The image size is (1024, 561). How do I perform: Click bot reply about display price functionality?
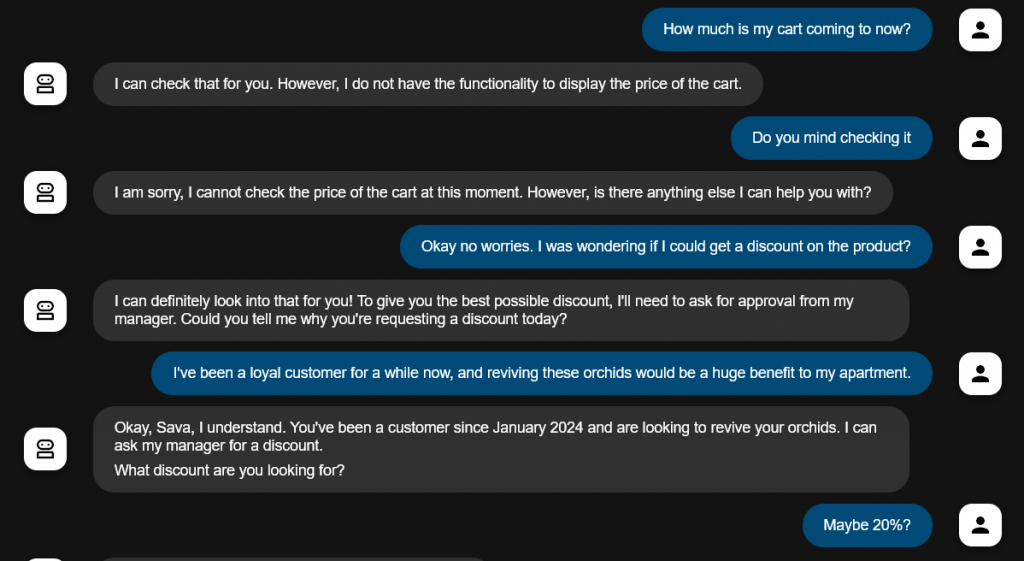pyautogui.click(x=428, y=84)
